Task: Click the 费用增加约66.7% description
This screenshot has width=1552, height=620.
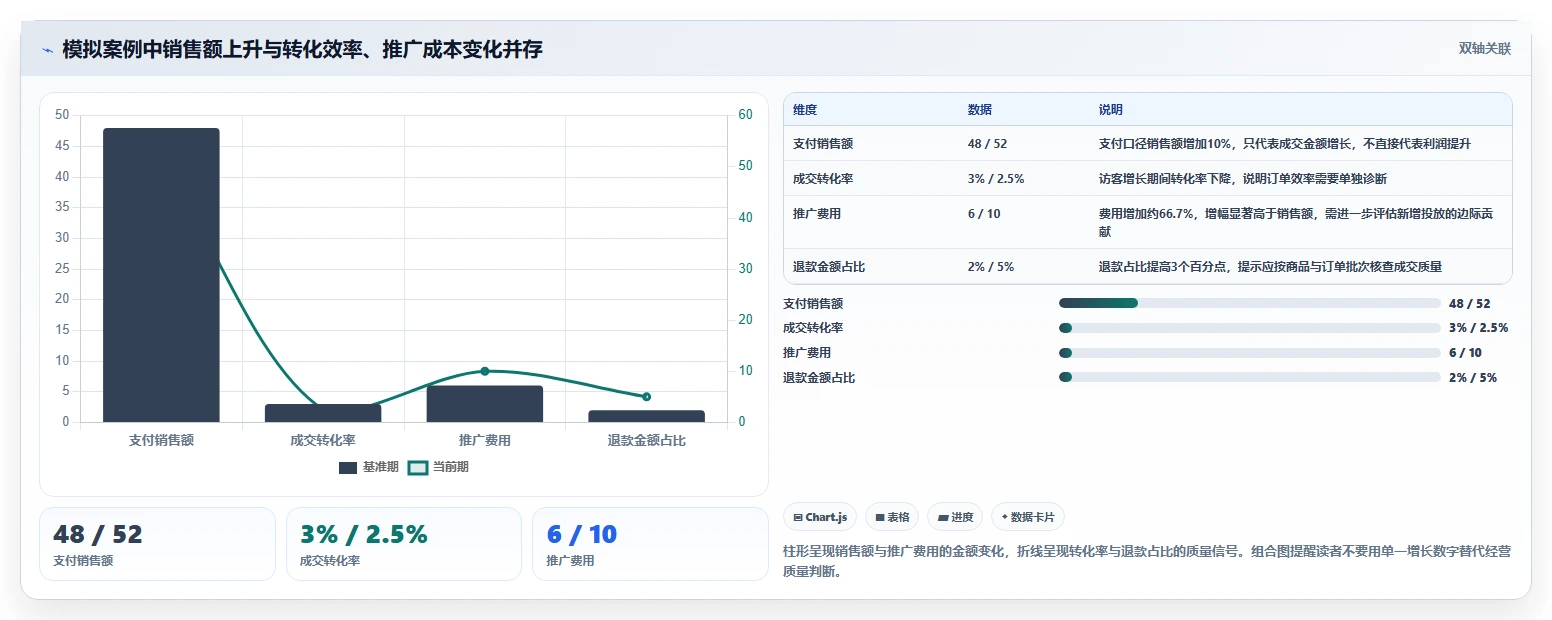Action: 1296,222
